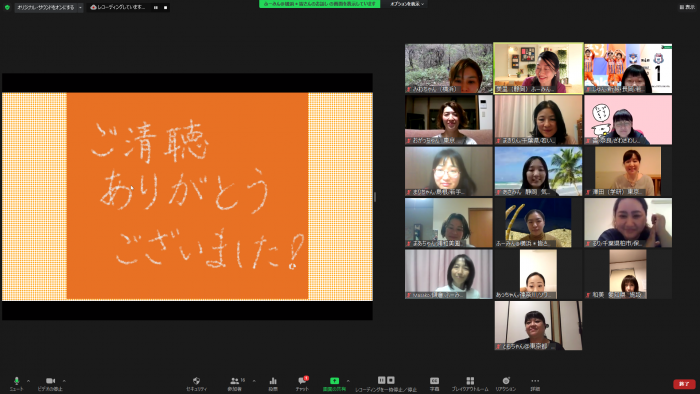700x394 pixels.
Task: Mute the microphone in the toolbar
Action: pos(17,383)
